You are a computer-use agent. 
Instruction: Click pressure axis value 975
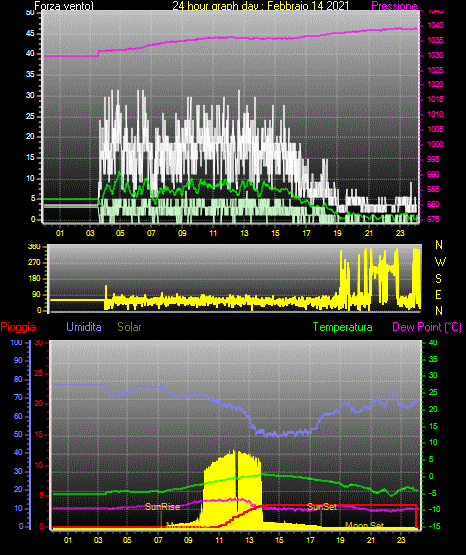[x=433, y=219]
